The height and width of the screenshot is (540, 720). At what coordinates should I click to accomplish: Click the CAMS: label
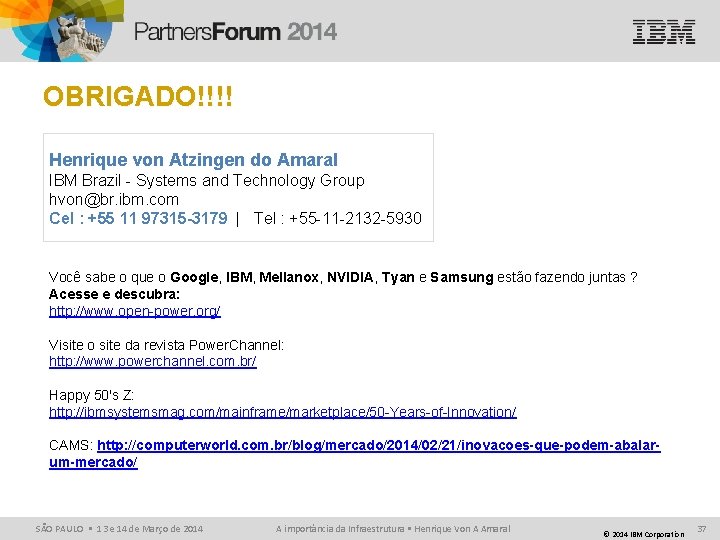[x=71, y=445]
